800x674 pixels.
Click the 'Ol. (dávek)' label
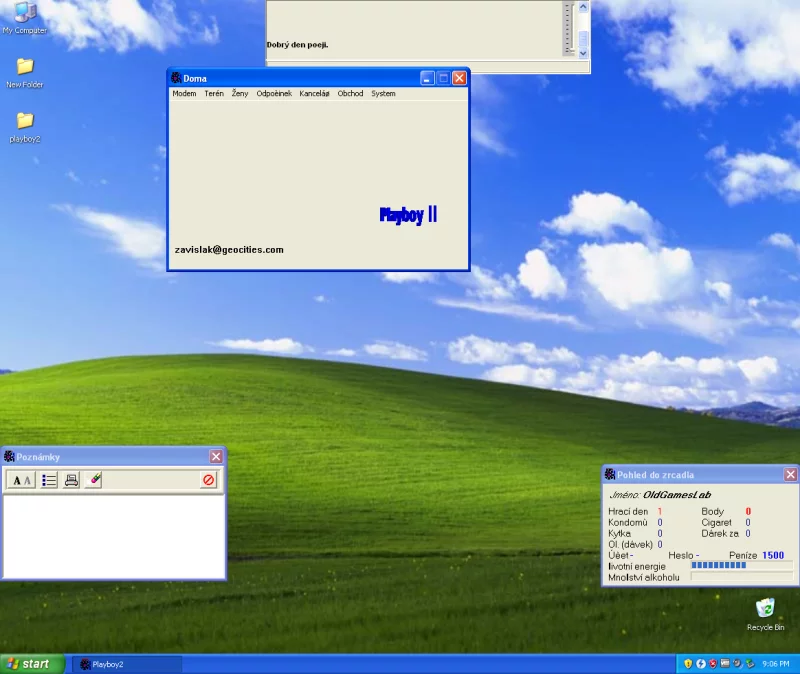point(630,544)
